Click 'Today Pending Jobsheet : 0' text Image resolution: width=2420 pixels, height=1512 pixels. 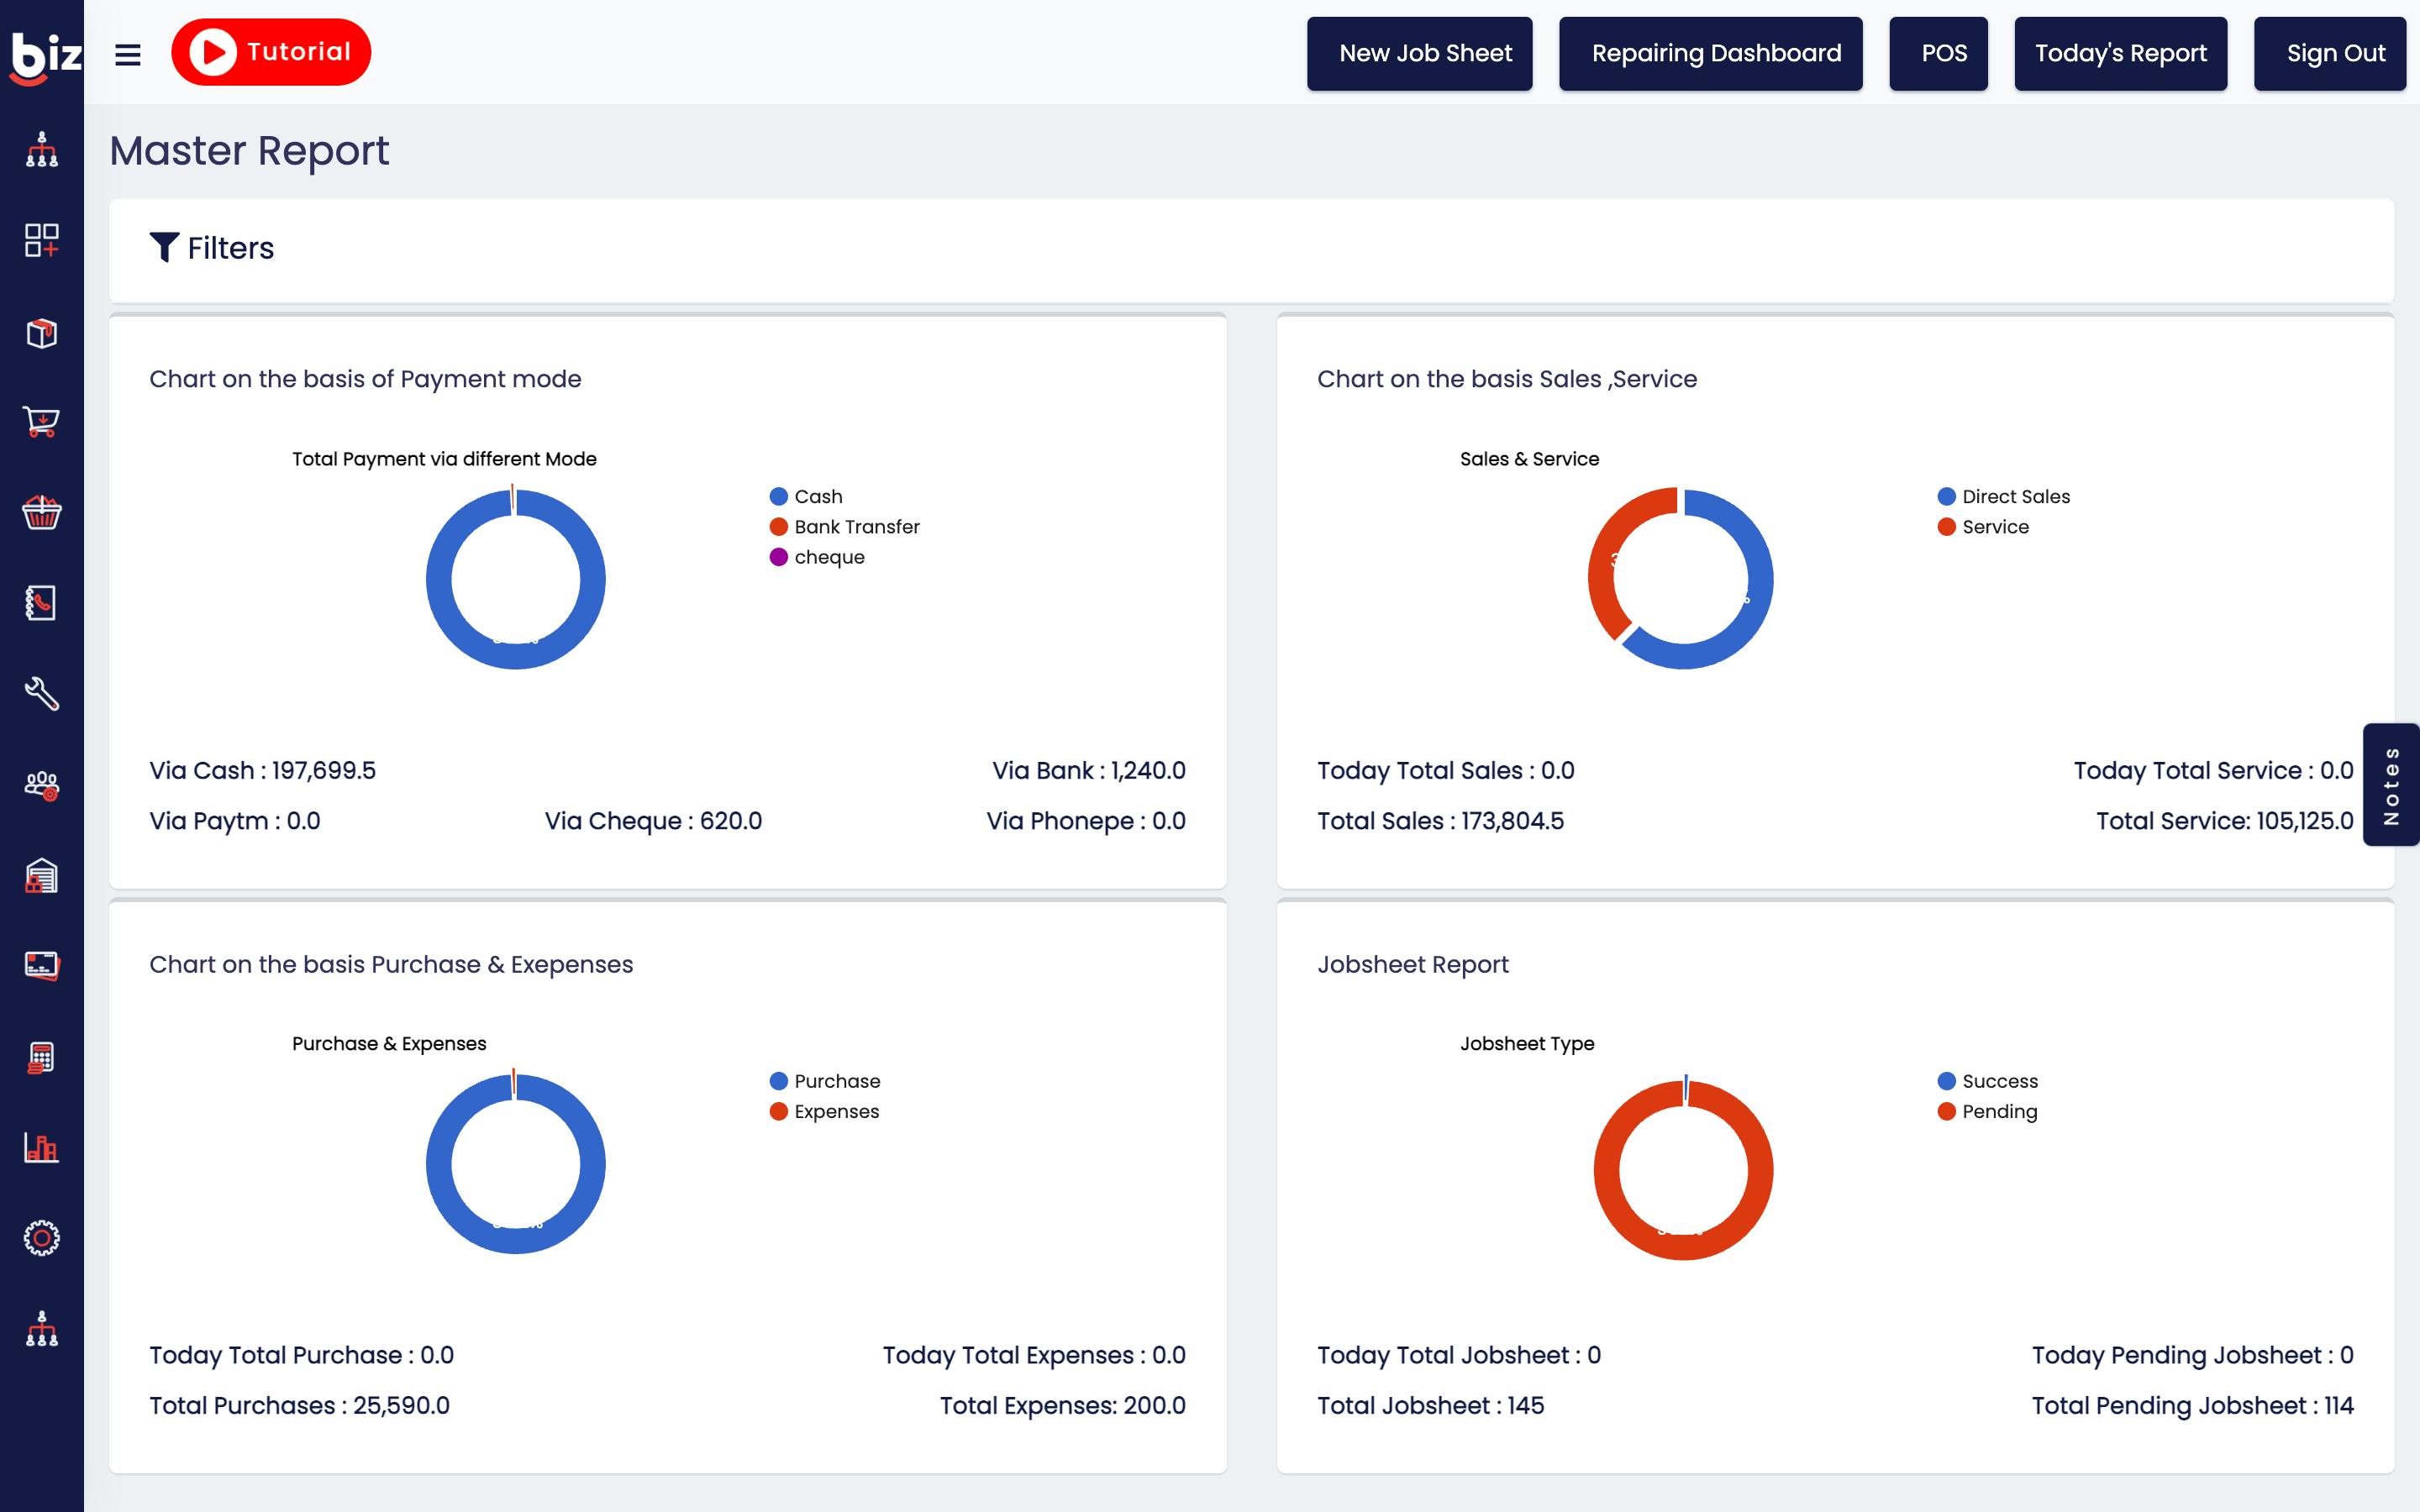[x=2192, y=1355]
